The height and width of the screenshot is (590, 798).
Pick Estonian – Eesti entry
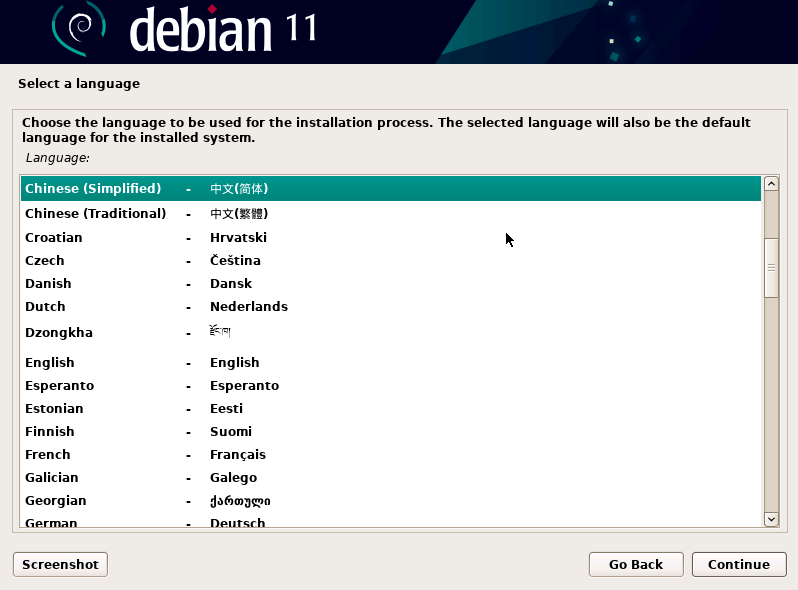tap(391, 408)
